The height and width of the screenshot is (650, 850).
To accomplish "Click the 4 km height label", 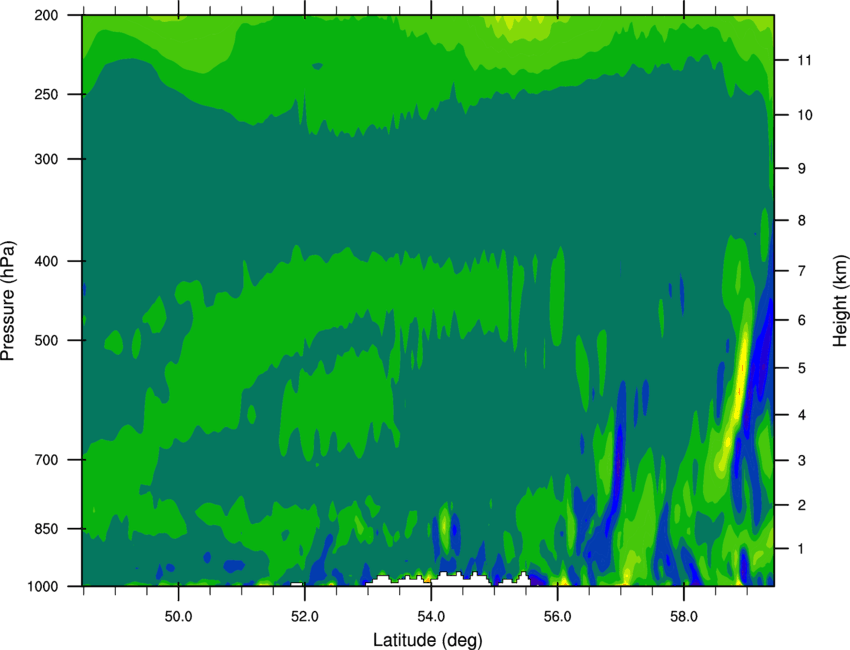I will [x=802, y=415].
